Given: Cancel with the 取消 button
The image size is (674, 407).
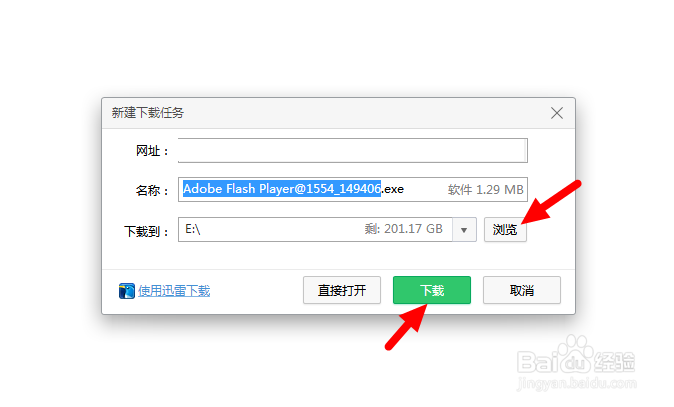Looking at the screenshot, I should click(x=521, y=290).
